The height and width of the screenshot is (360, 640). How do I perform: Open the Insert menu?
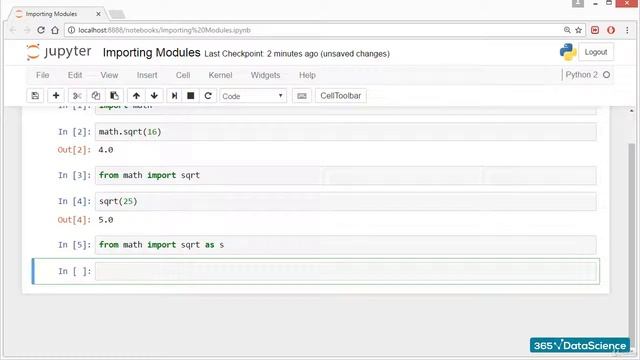tap(147, 75)
